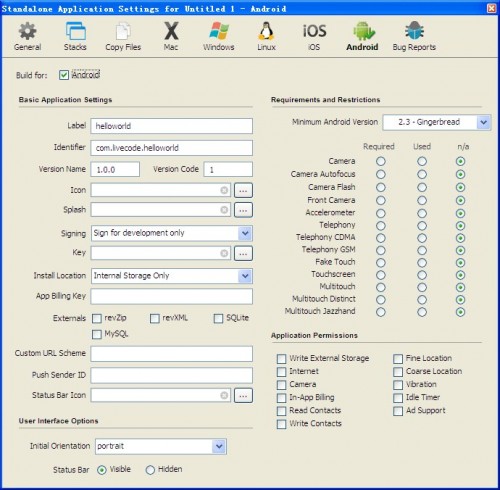Select Hidden status bar option
Image resolution: width=500 pixels, height=490 pixels.
tap(150, 470)
